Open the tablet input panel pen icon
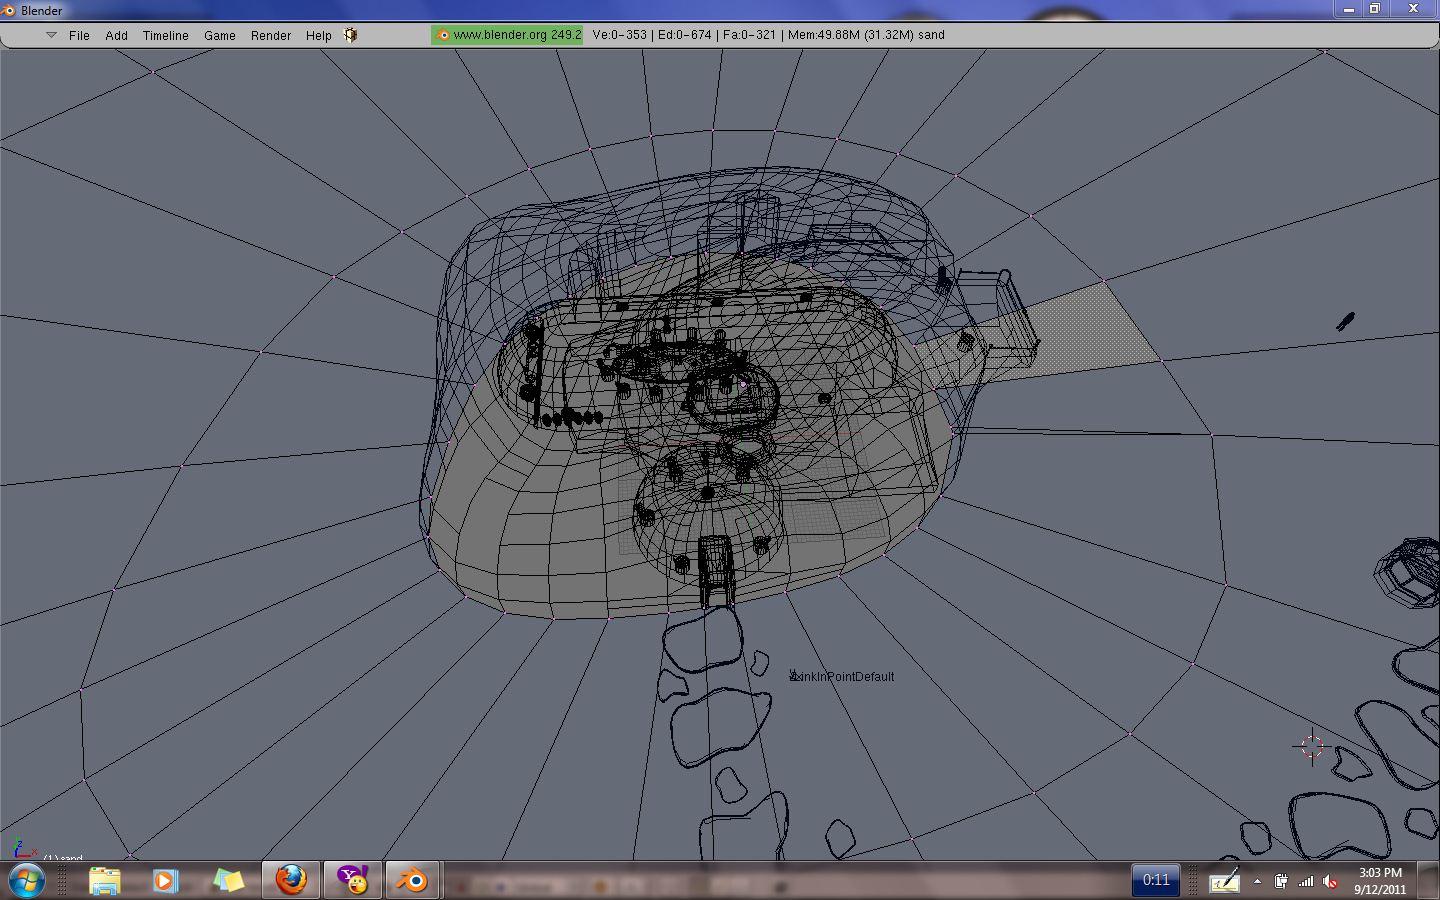This screenshot has width=1440, height=900. (x=1224, y=881)
